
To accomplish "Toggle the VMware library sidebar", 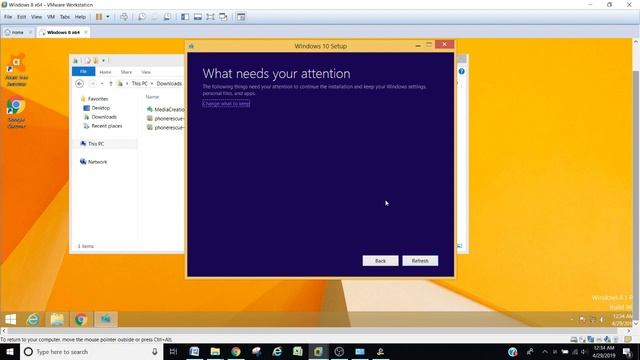I will point(185,17).
